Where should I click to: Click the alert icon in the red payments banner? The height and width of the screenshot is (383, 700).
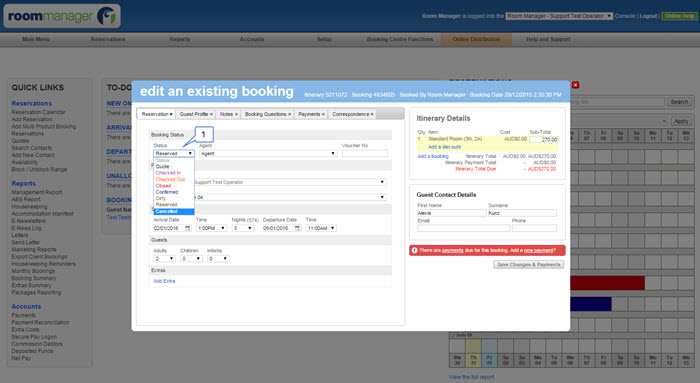click(414, 250)
